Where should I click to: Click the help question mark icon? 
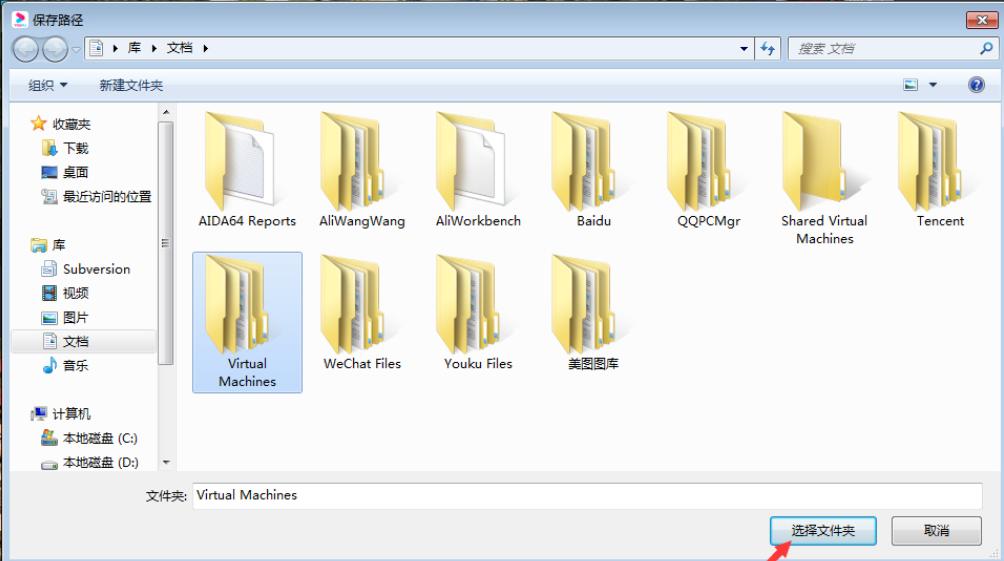tap(976, 85)
